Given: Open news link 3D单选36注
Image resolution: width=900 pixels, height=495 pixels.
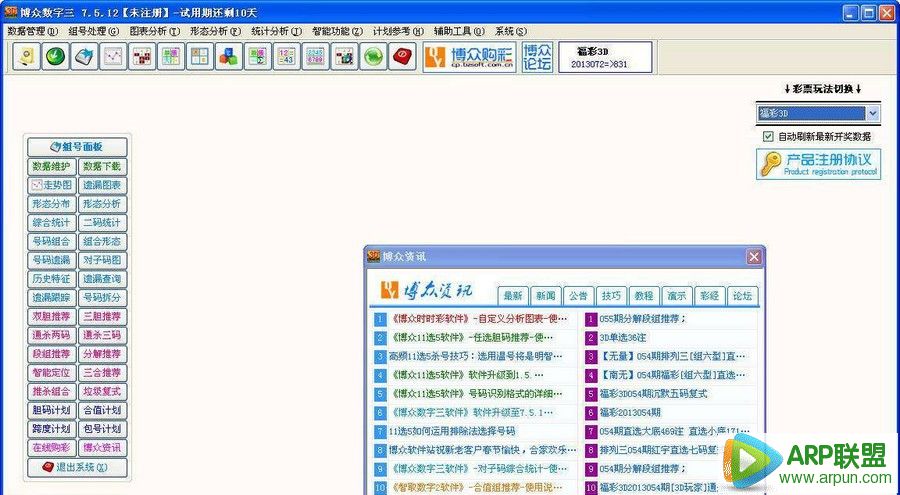Looking at the screenshot, I should click(x=623, y=338).
